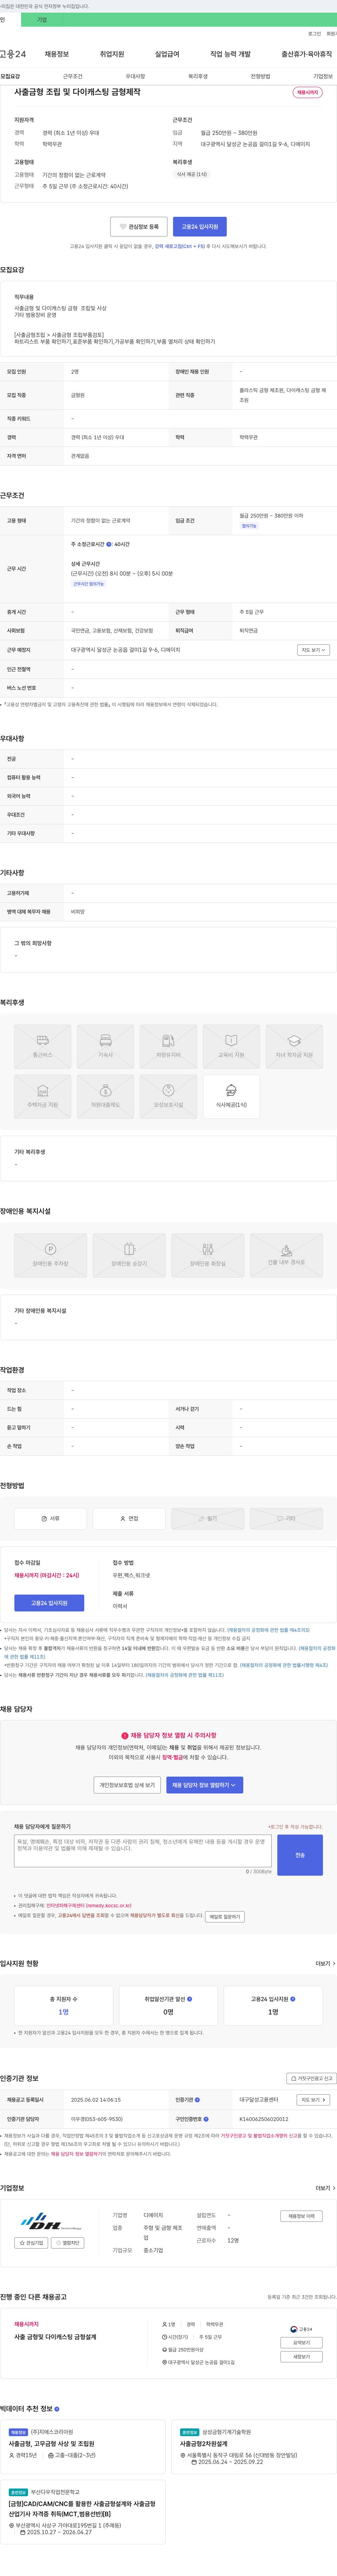Click the 관심정보 등록 heart button
The width and height of the screenshot is (337, 2576).
click(139, 227)
